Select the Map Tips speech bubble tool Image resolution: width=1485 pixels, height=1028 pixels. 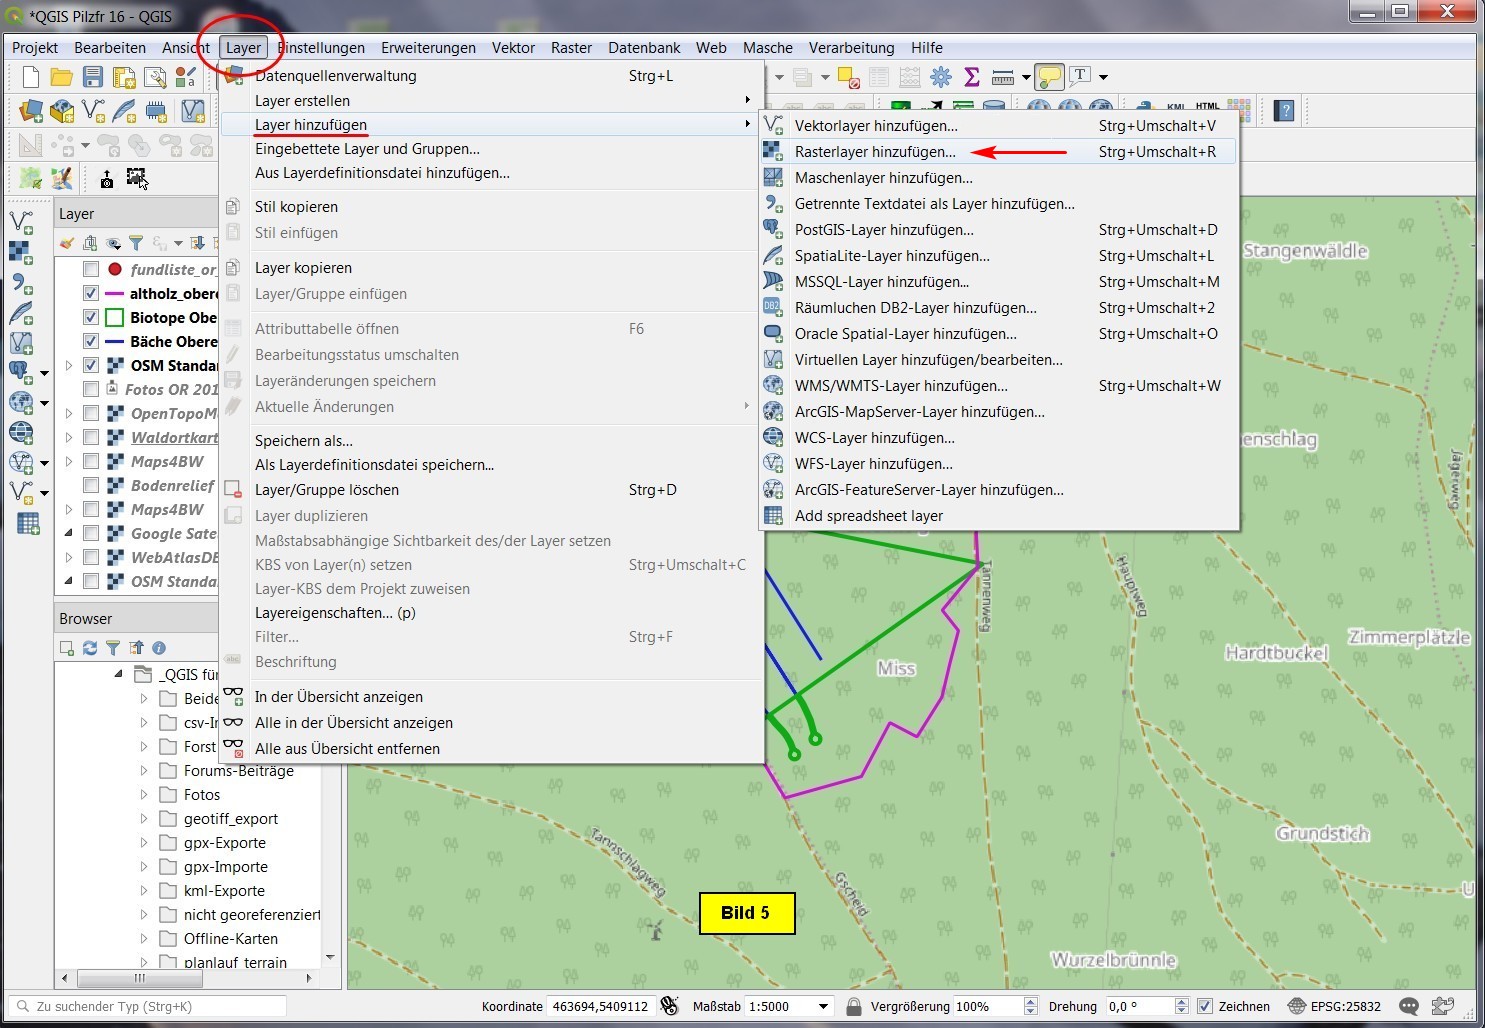click(x=1048, y=77)
